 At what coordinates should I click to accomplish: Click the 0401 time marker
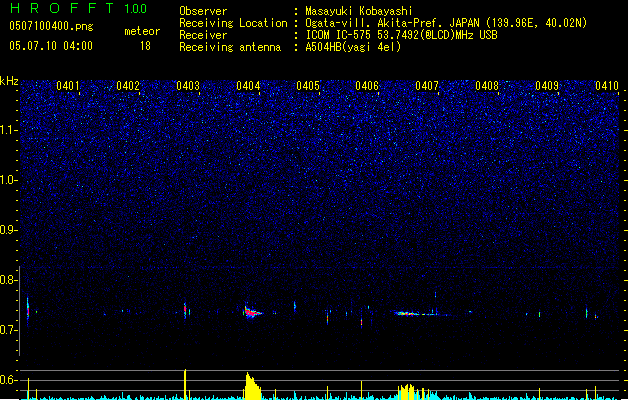tap(68, 86)
